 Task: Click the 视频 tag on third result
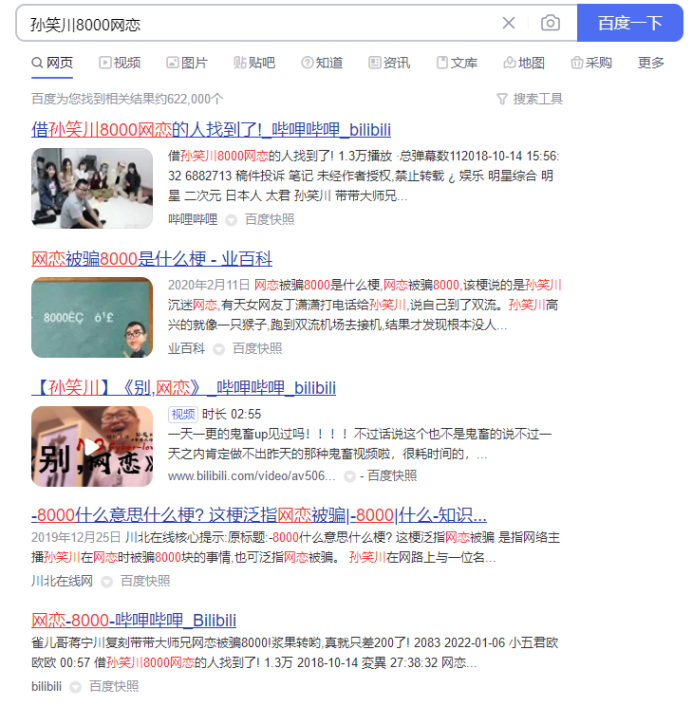click(183, 414)
